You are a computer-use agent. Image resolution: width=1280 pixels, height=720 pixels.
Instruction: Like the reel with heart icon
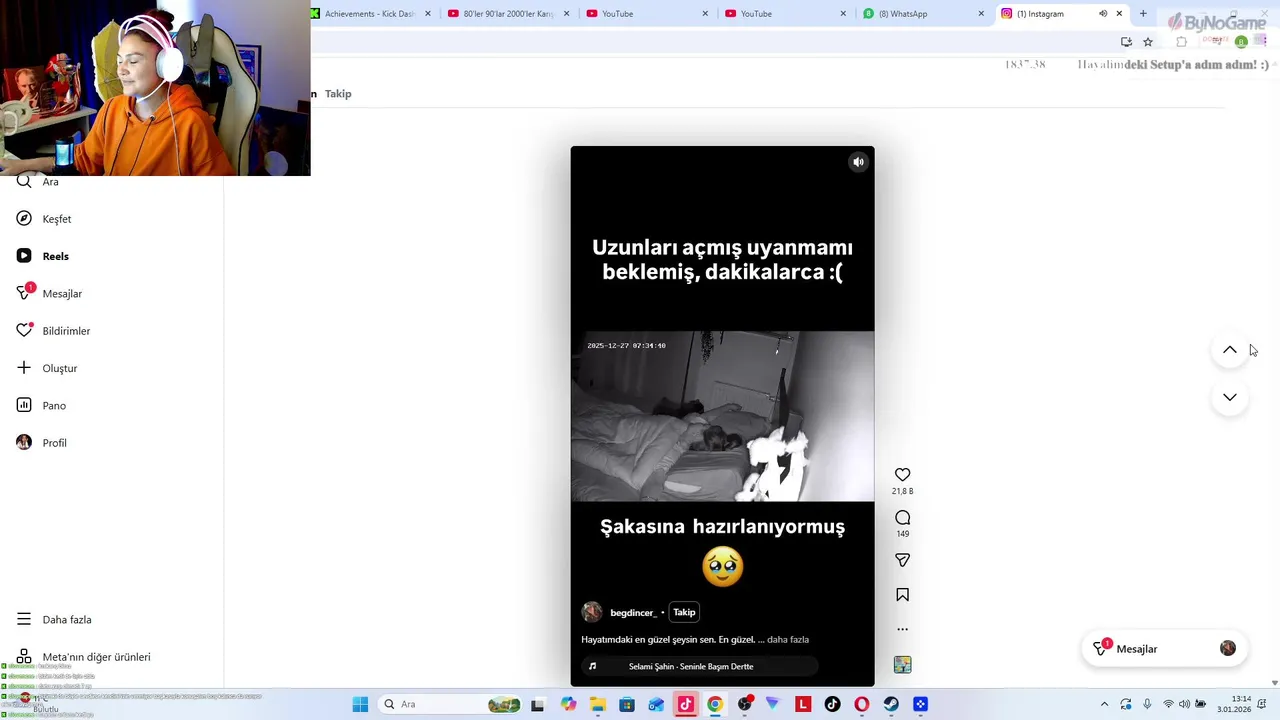[x=902, y=475]
